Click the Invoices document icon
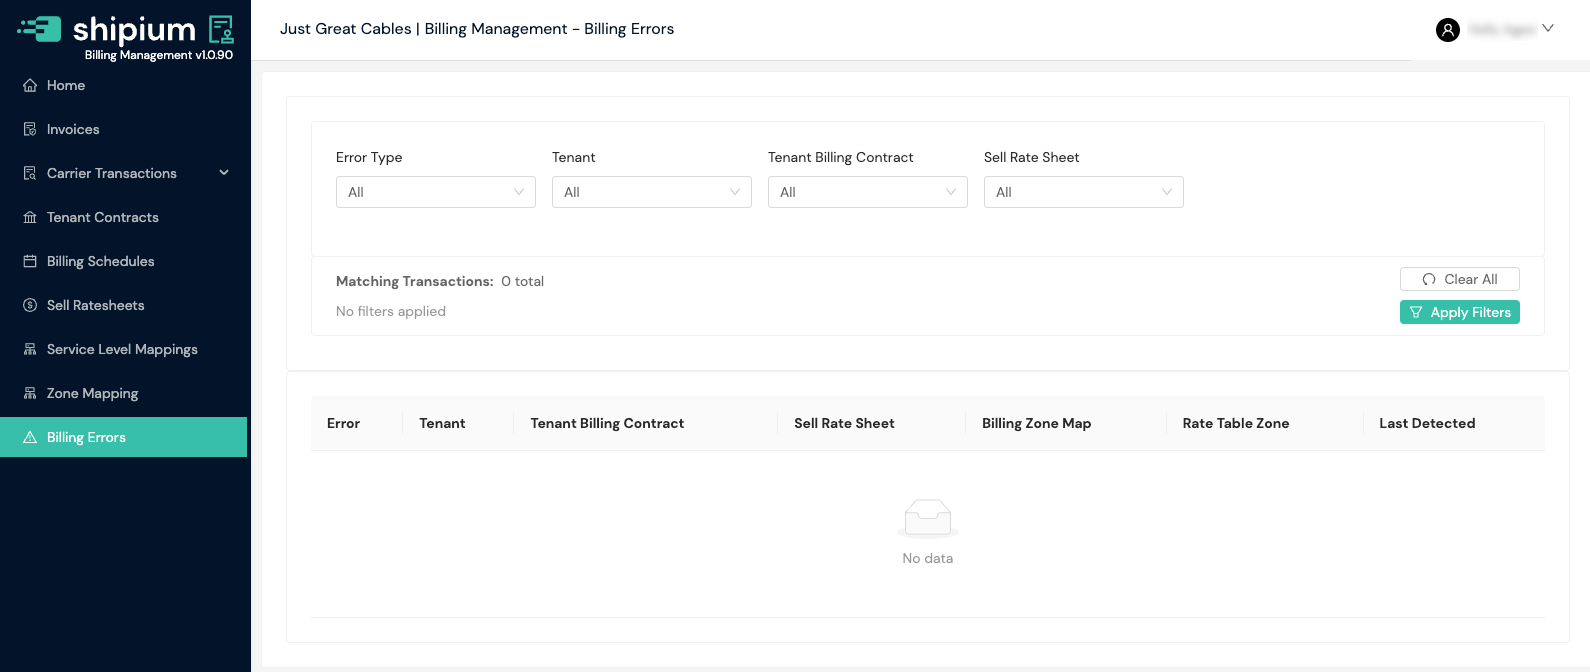Image resolution: width=1590 pixels, height=672 pixels. [x=30, y=130]
